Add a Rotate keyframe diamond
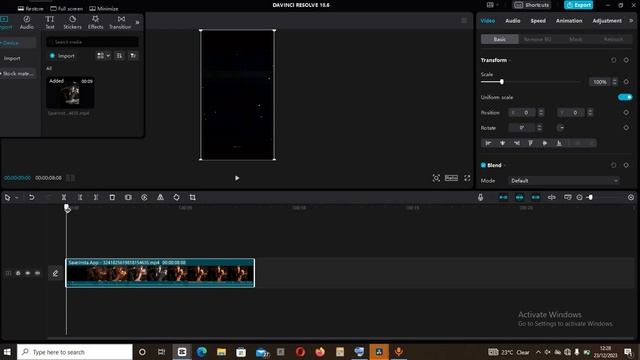The width and height of the screenshot is (640, 360). (x=626, y=128)
